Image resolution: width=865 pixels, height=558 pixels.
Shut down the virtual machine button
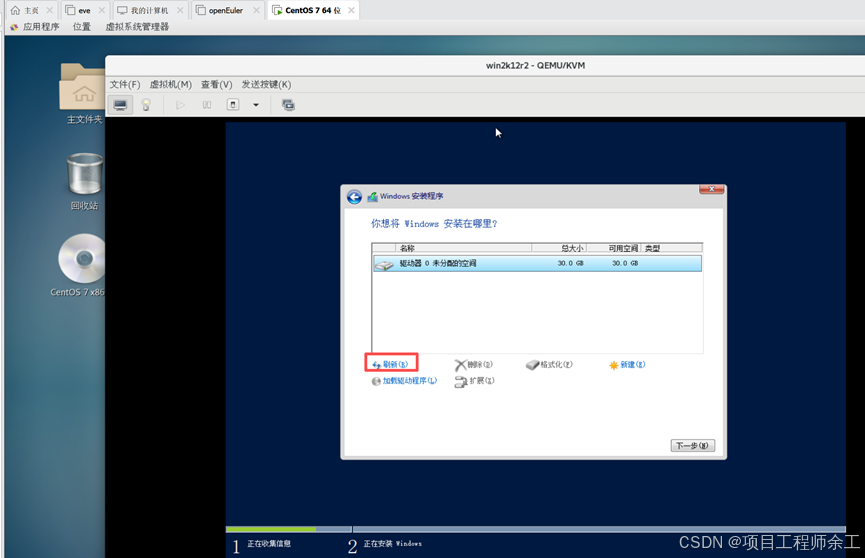coord(233,105)
